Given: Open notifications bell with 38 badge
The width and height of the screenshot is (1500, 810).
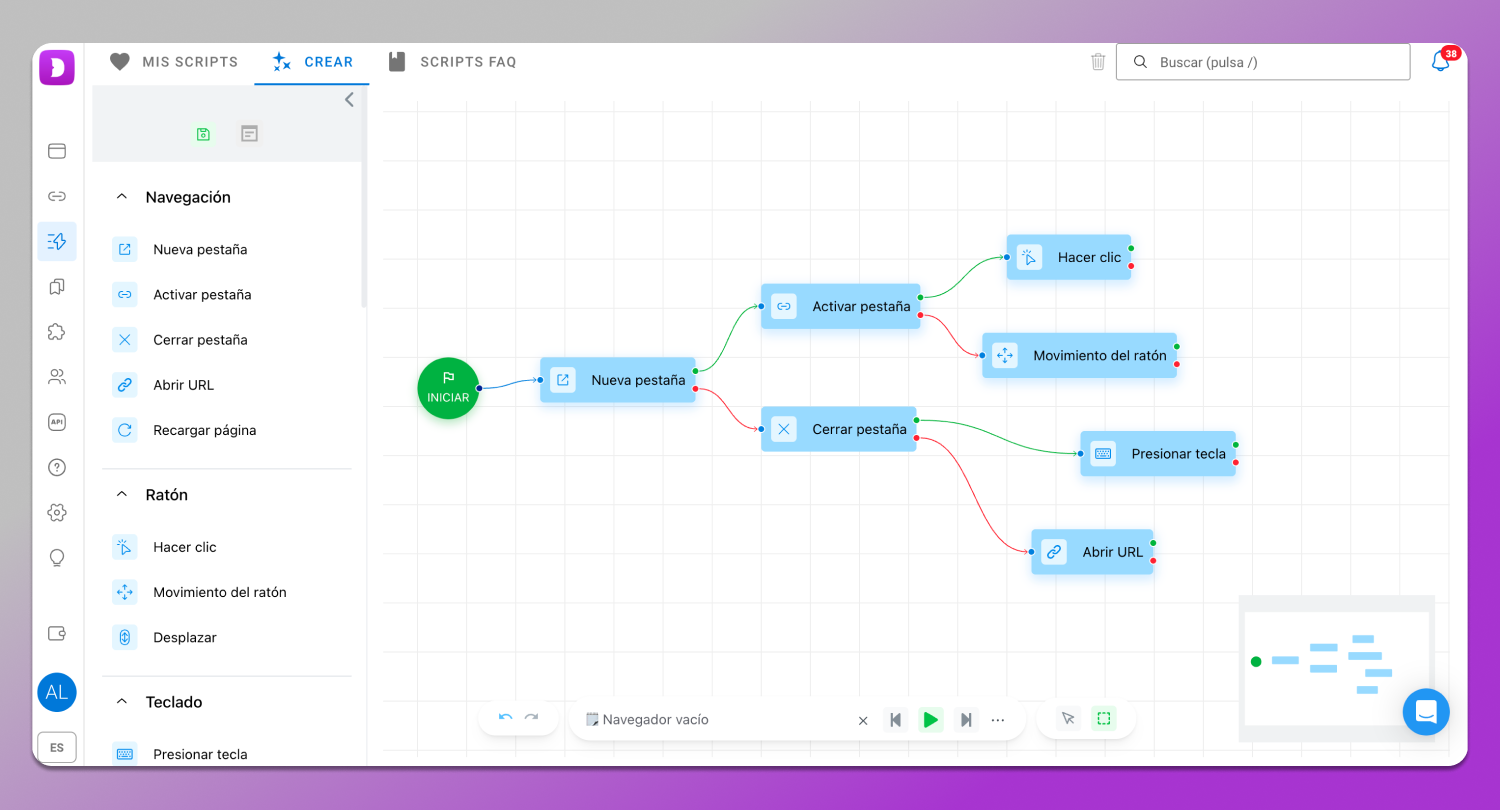Looking at the screenshot, I should click(1440, 62).
